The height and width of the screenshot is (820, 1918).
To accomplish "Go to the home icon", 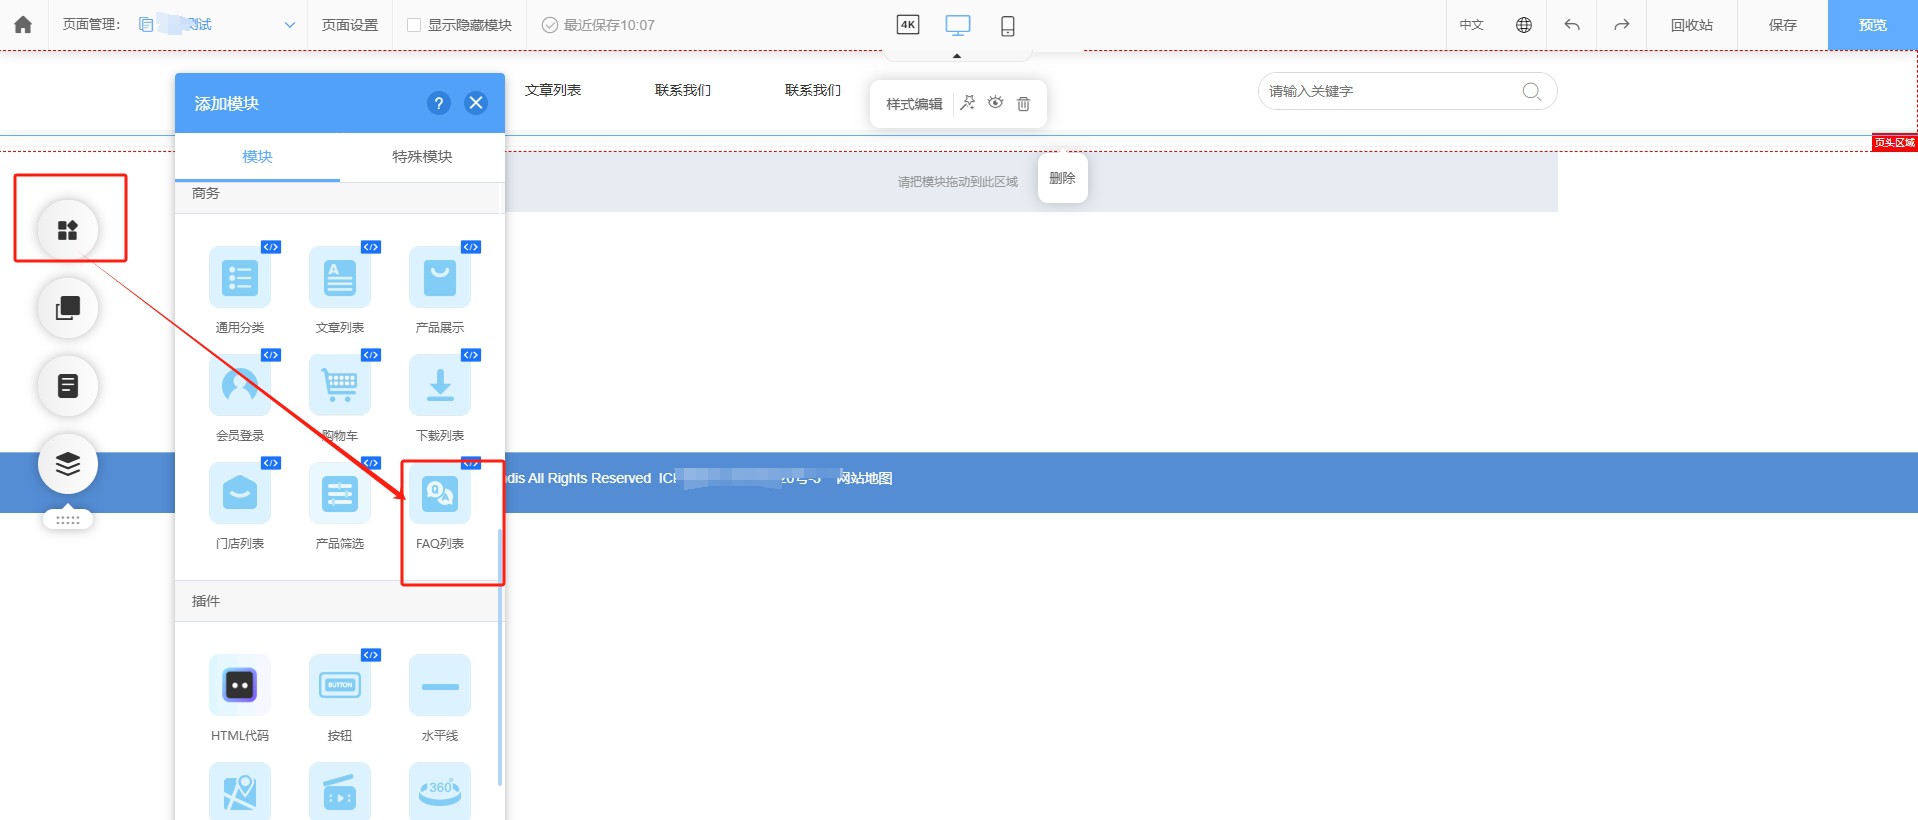I will tap(23, 25).
